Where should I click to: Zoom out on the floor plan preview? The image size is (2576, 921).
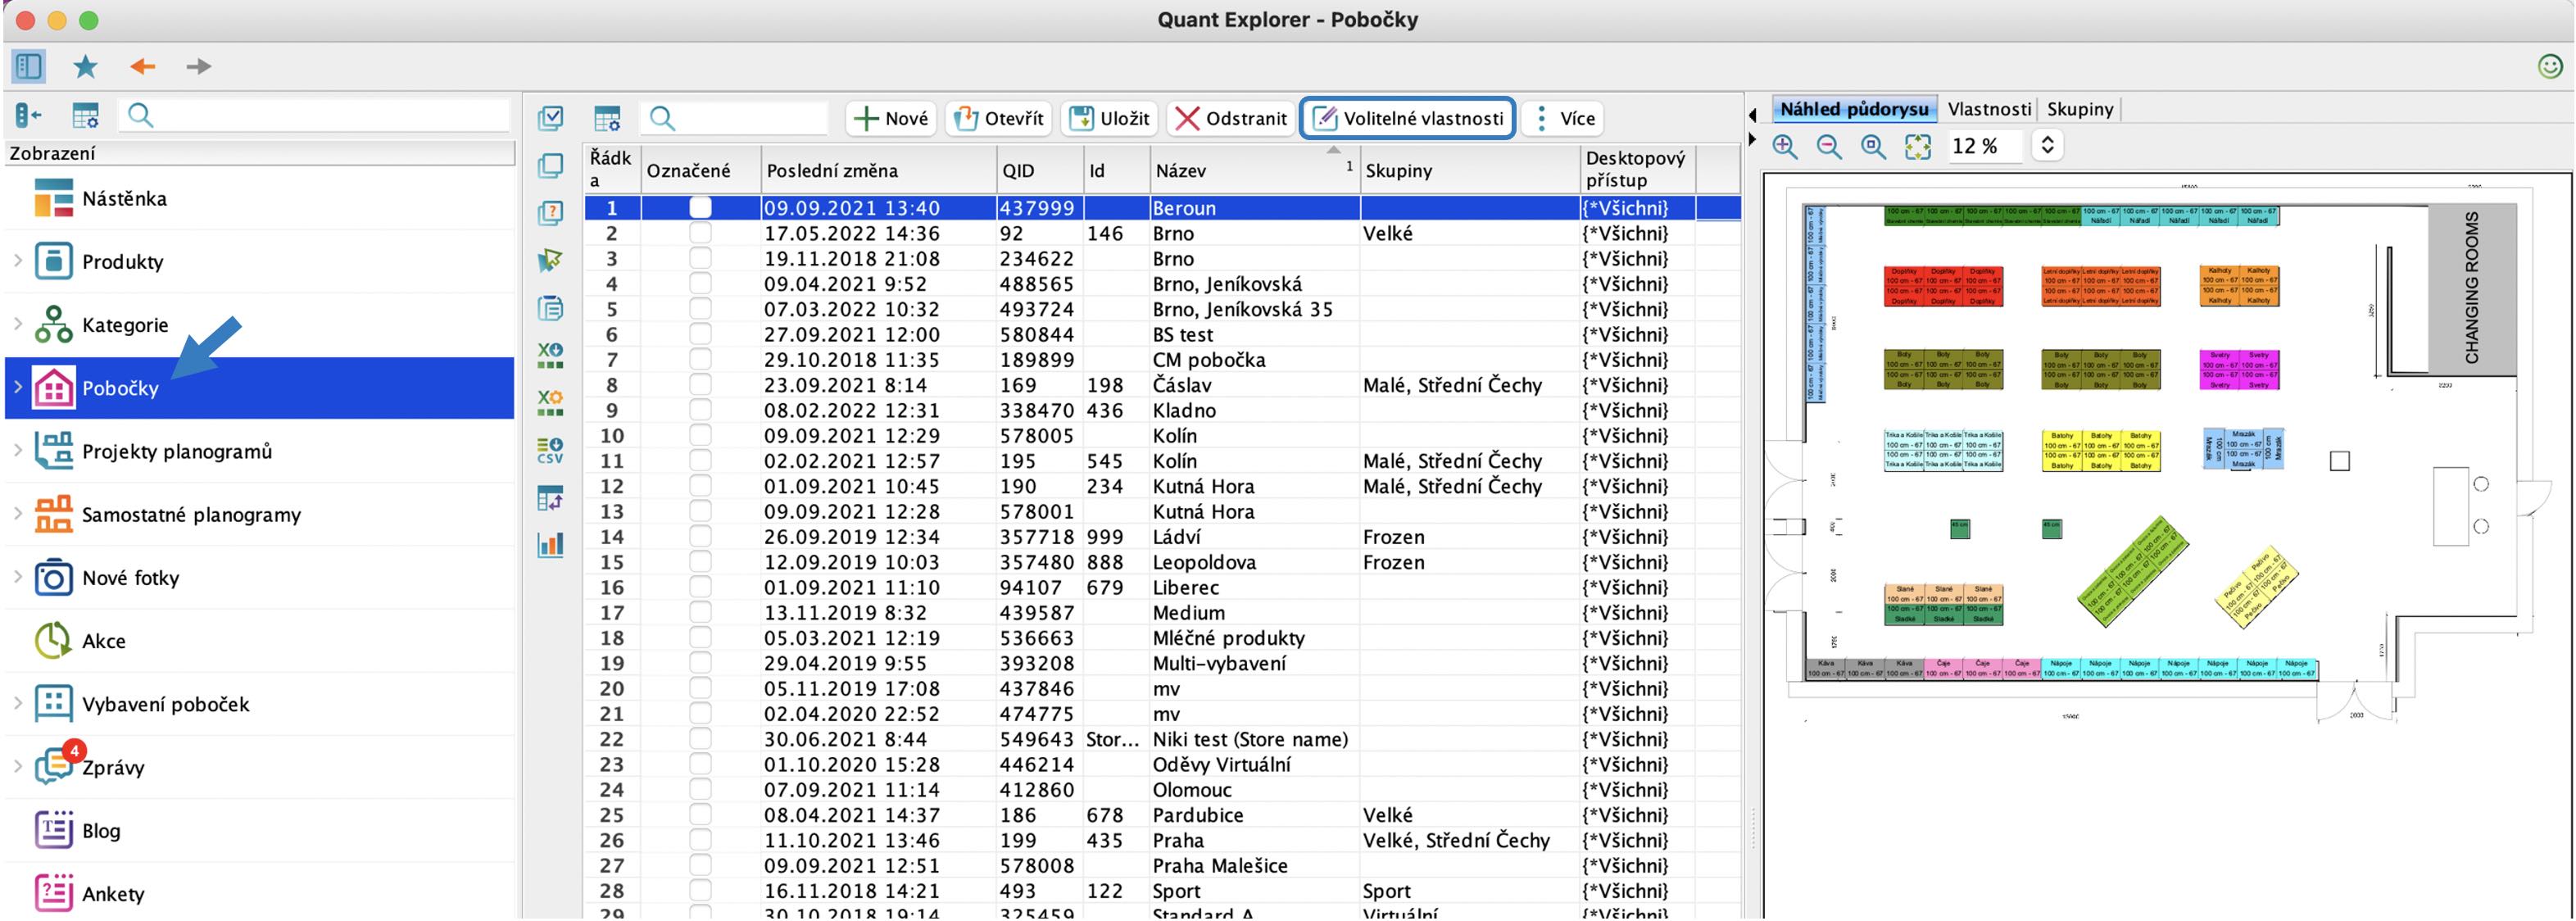pos(1829,147)
